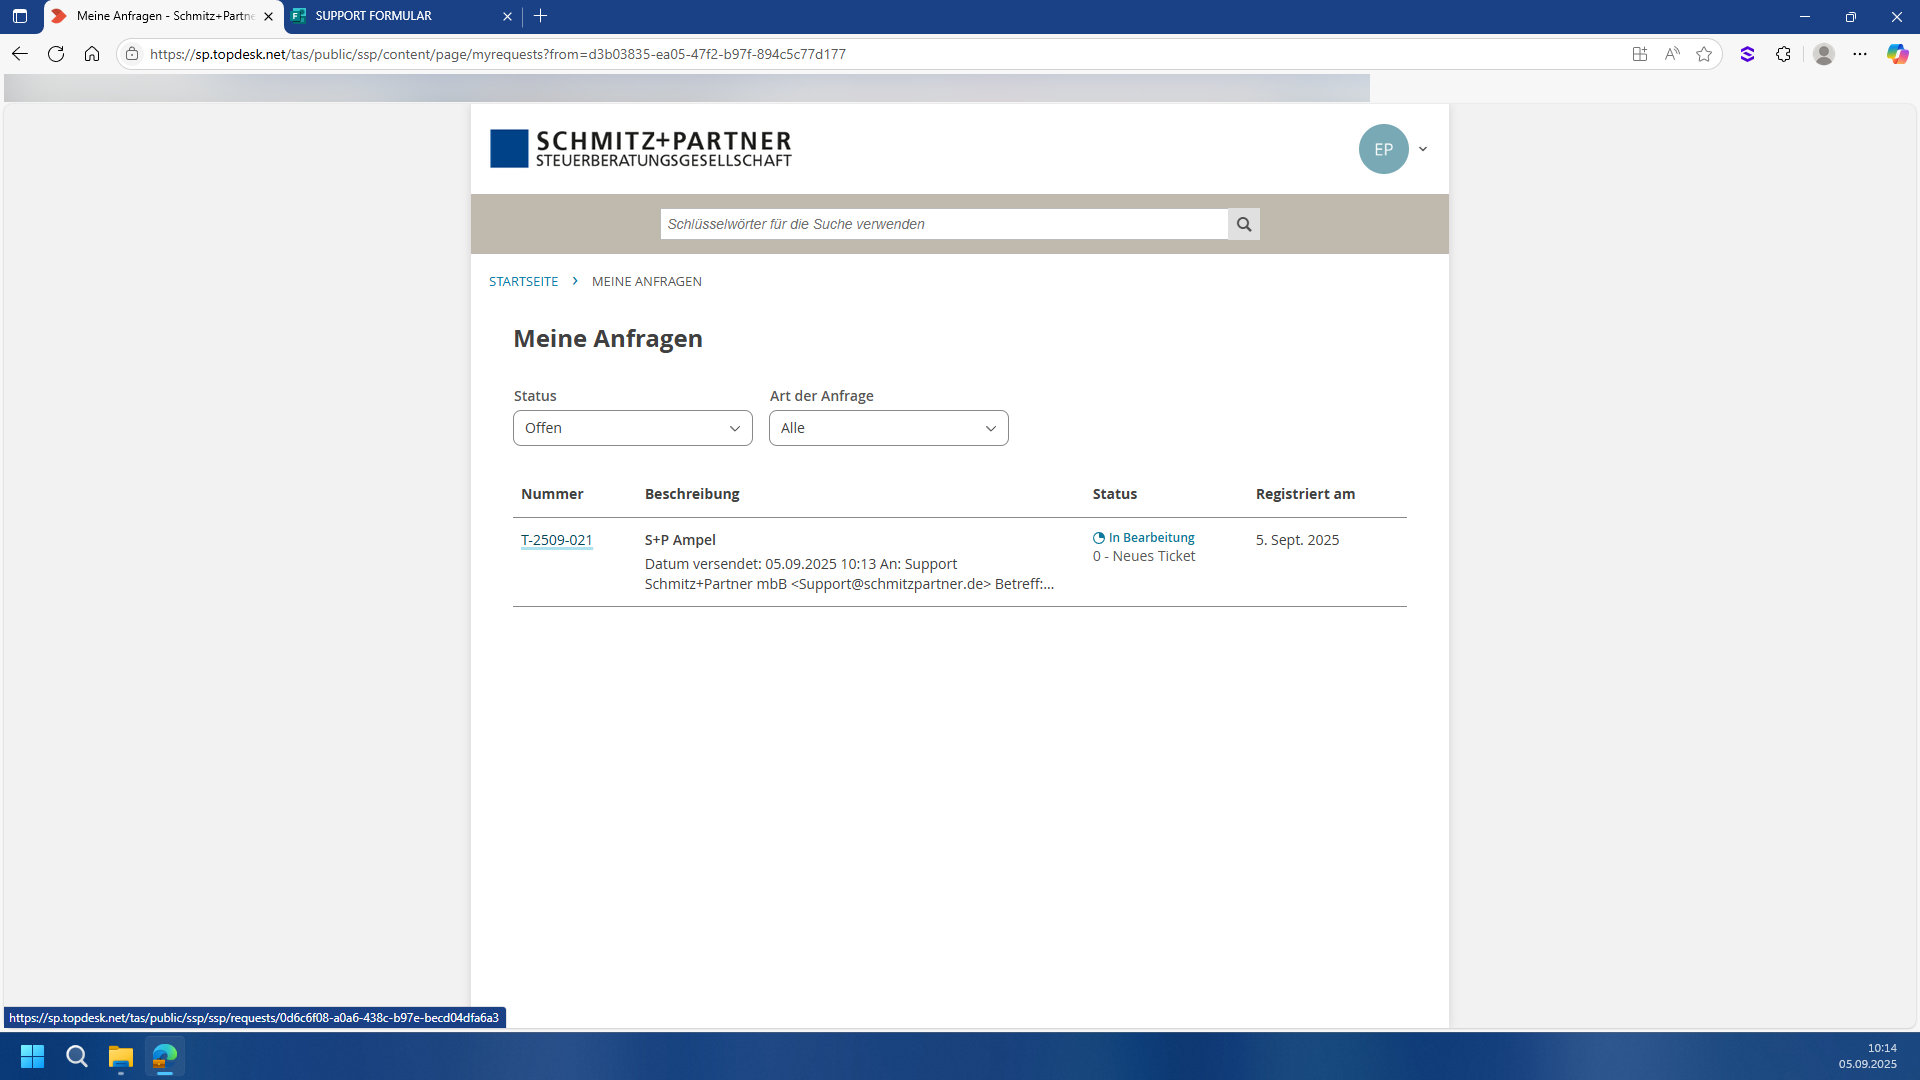
Task: Open ticket T-2509-021 link
Action: (556, 540)
